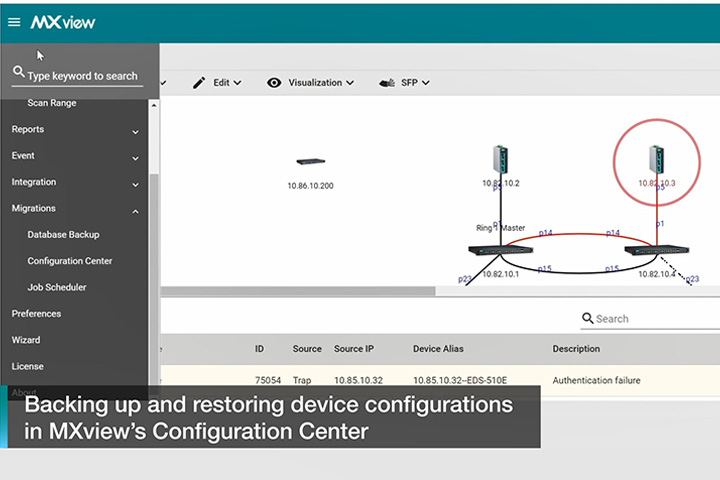Go to Preferences
Screen dimensions: 720x480
coord(36,314)
